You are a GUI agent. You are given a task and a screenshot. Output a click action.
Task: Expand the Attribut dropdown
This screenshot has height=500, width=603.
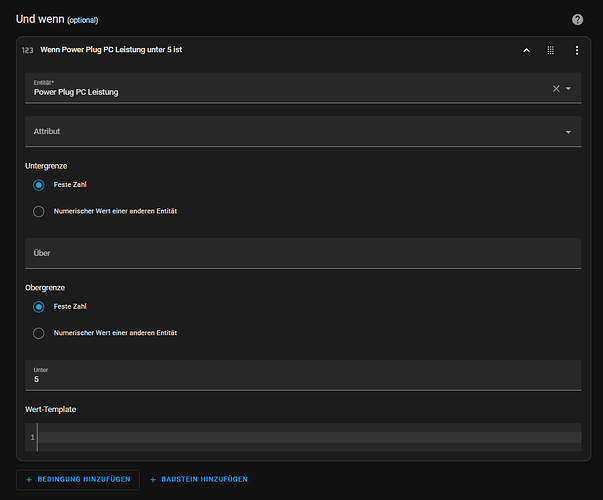coord(303,132)
